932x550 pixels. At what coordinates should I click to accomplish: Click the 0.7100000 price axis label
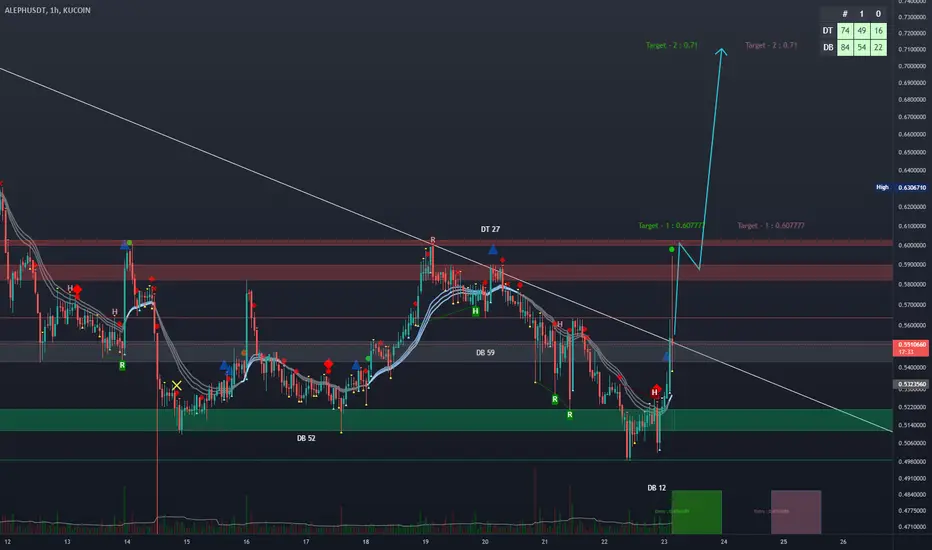912,49
